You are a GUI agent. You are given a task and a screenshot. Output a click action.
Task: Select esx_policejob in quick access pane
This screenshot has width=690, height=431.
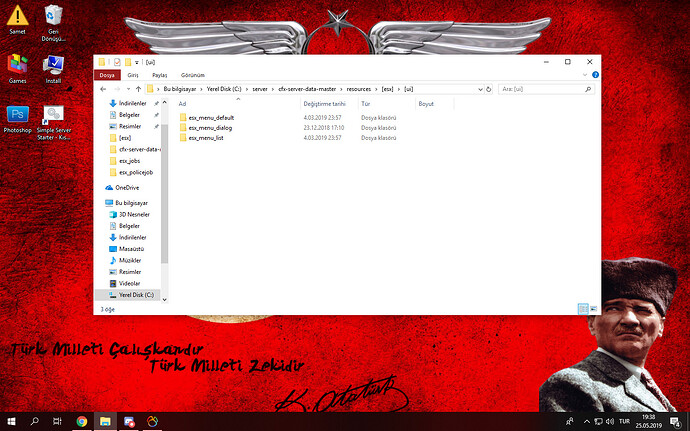(136, 172)
